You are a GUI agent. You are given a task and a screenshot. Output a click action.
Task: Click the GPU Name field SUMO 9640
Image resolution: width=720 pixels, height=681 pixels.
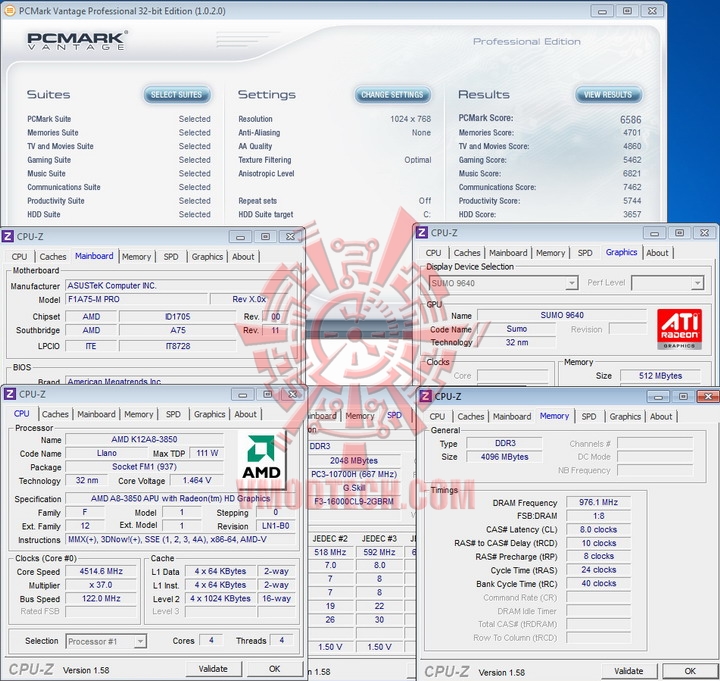tap(562, 315)
